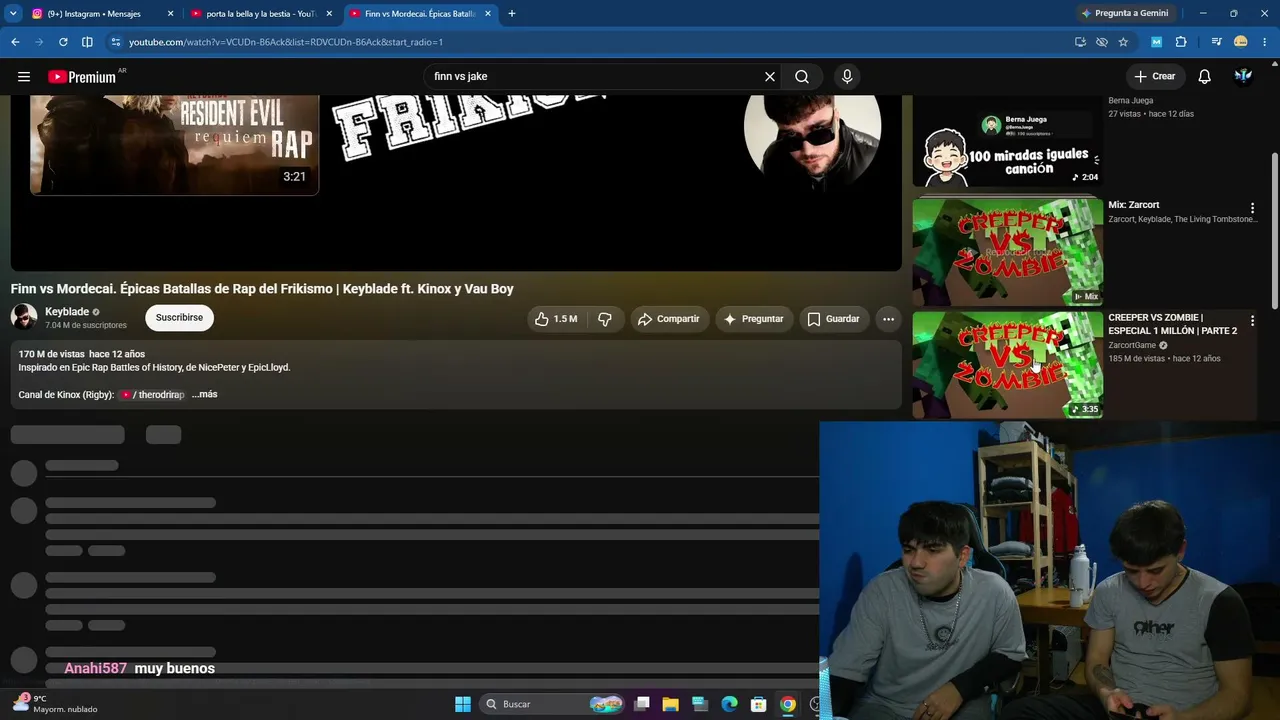Switch to porta la bella y la bestia tab

coord(261,14)
